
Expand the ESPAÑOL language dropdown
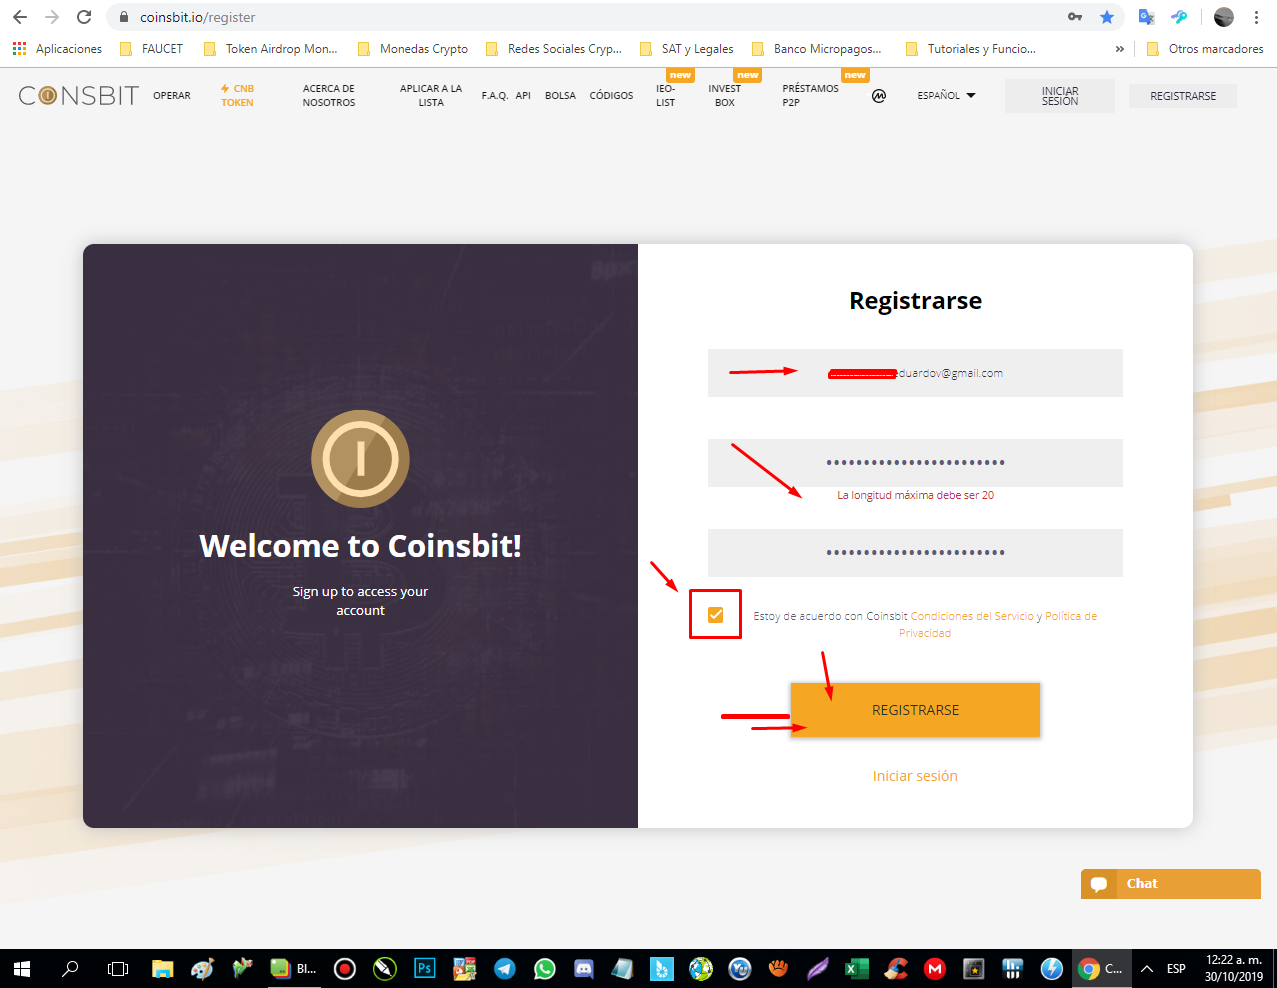click(x=946, y=96)
